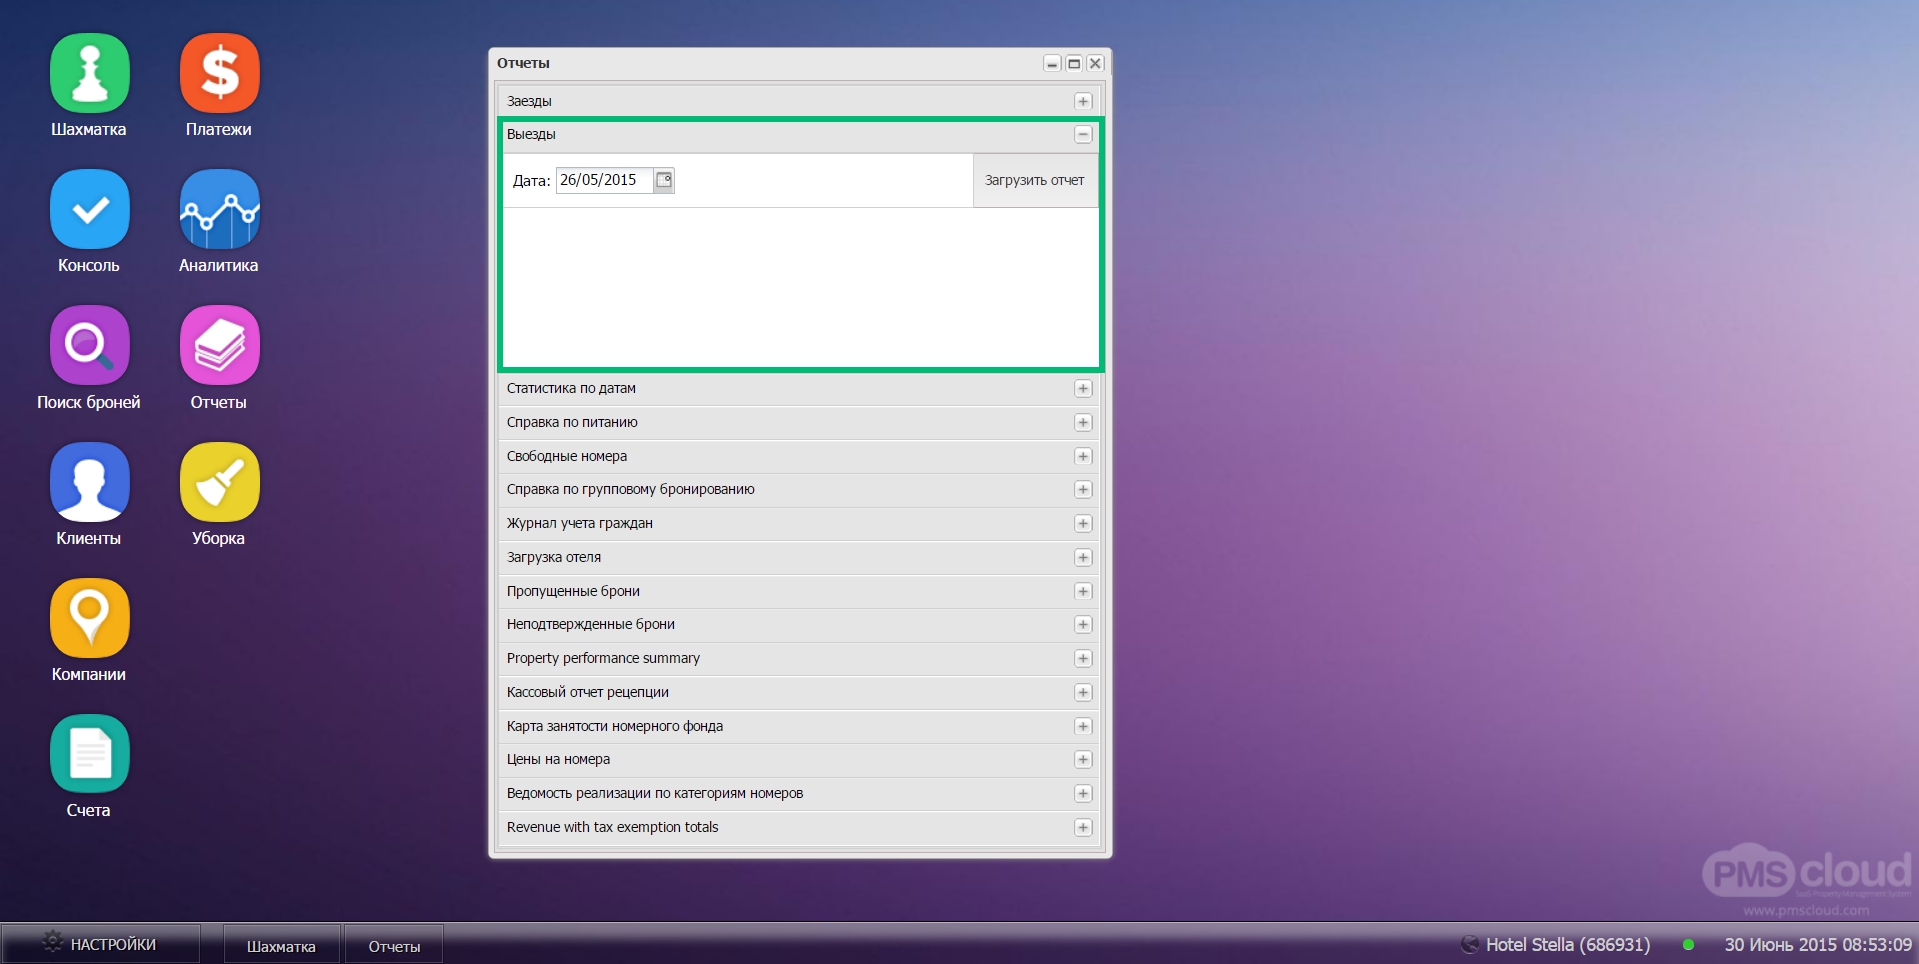Switch to Отчеты taskbar tab
Screen dimensions: 1919x964
[394, 946]
